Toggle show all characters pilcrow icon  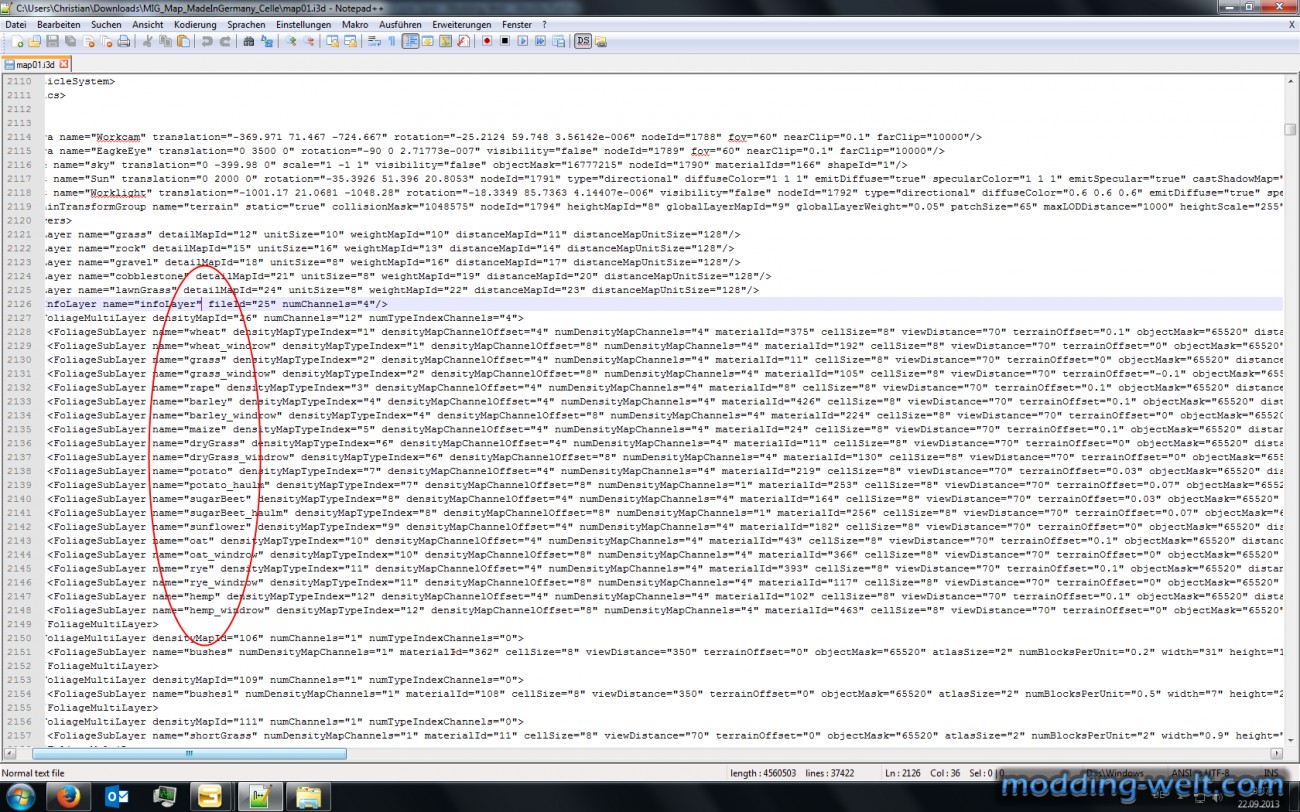coord(392,42)
